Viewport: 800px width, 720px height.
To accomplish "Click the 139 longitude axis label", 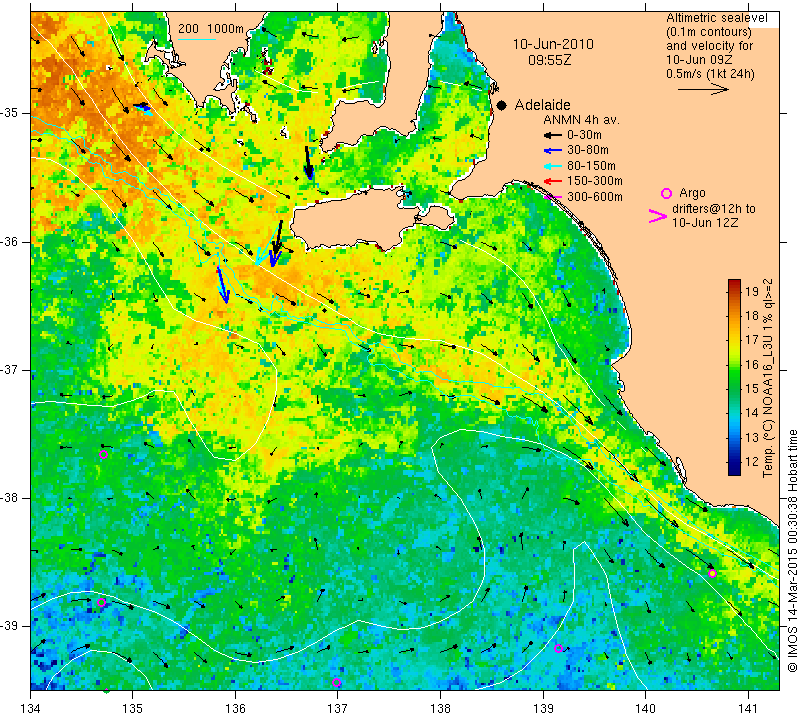I will point(543,709).
